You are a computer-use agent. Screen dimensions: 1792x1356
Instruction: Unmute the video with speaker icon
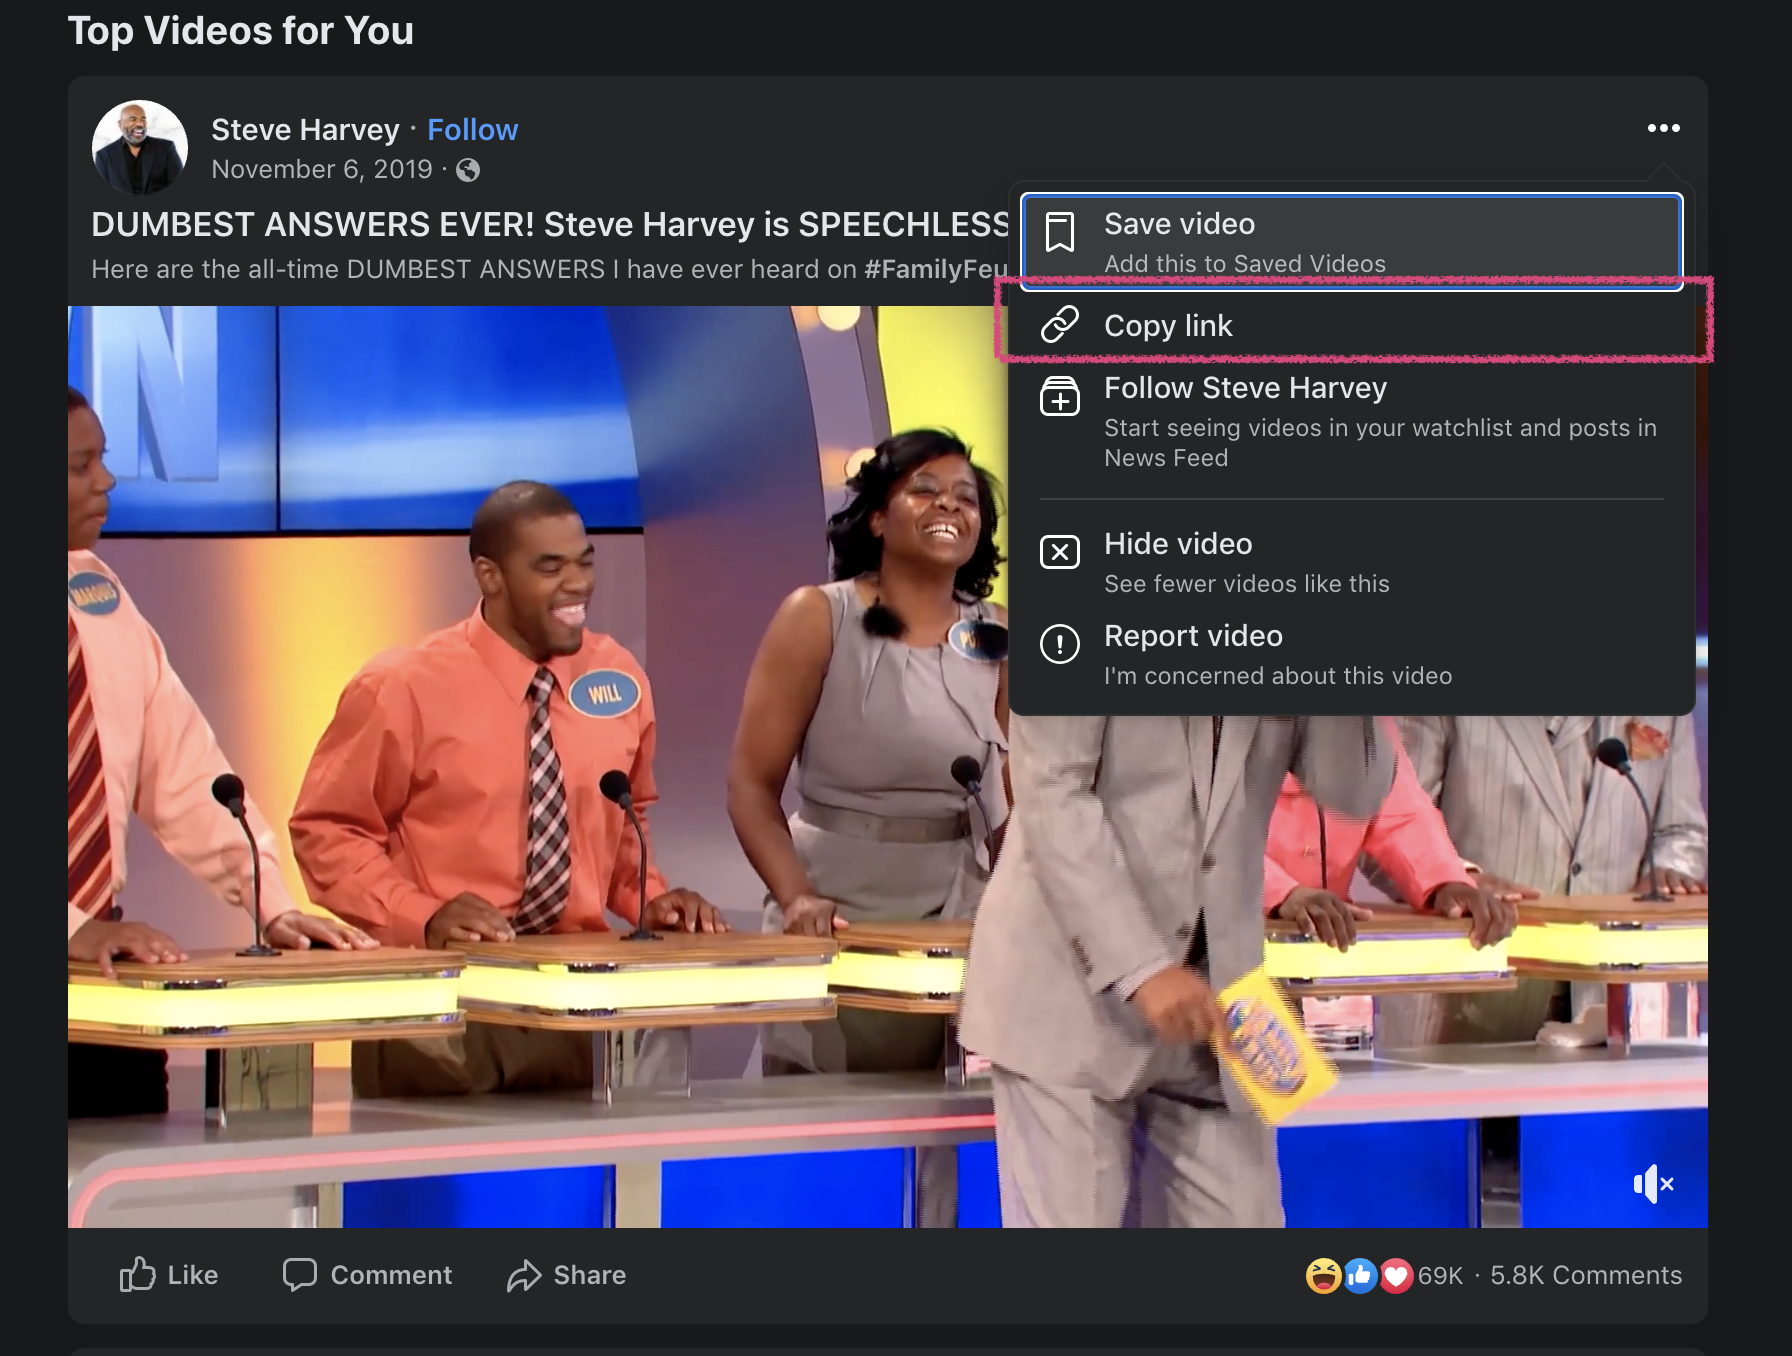click(1652, 1184)
